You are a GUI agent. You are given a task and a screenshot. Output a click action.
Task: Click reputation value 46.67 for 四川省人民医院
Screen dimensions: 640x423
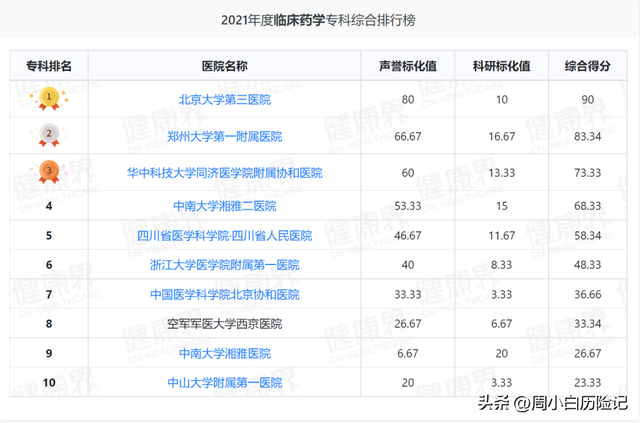[x=408, y=236]
